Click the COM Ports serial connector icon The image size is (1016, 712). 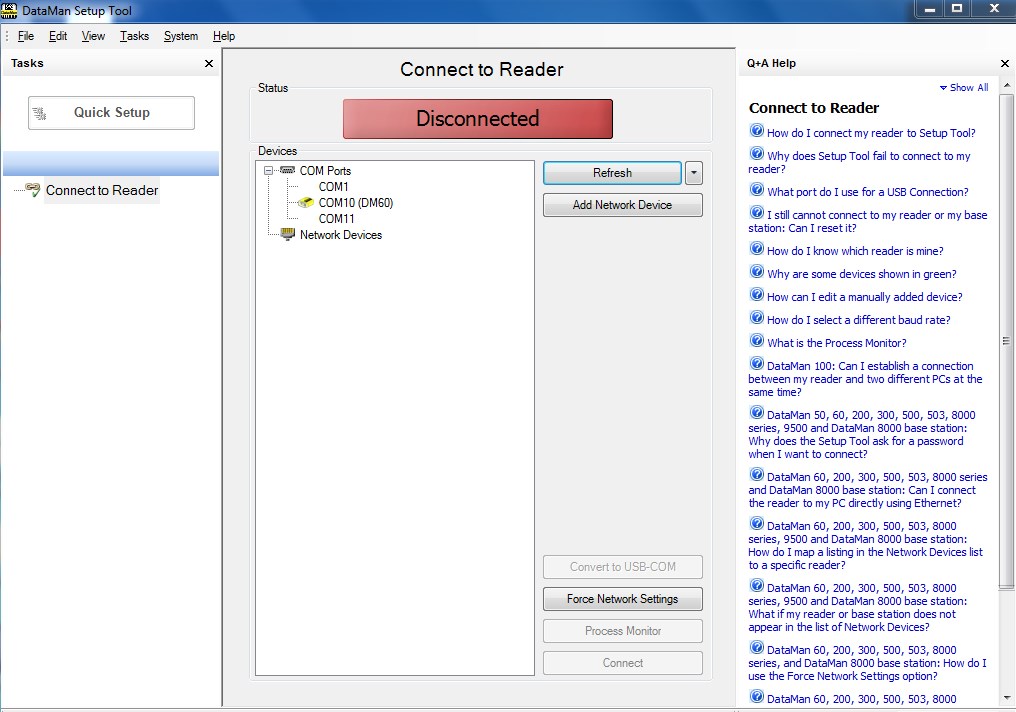pyautogui.click(x=288, y=170)
